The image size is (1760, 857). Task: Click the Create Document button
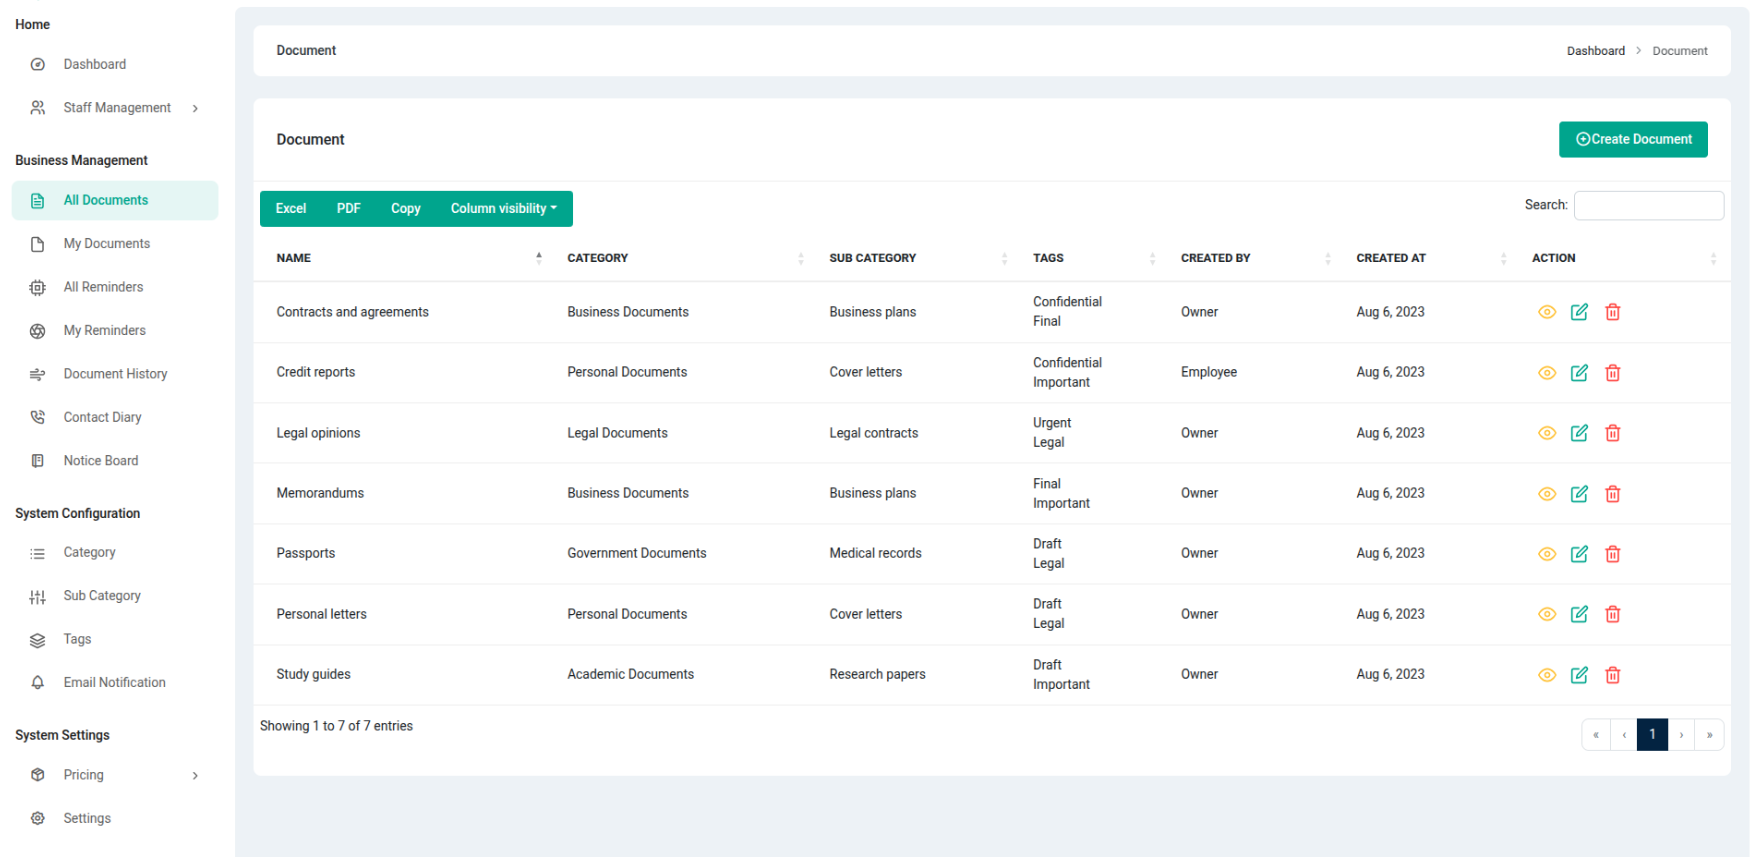click(x=1632, y=140)
